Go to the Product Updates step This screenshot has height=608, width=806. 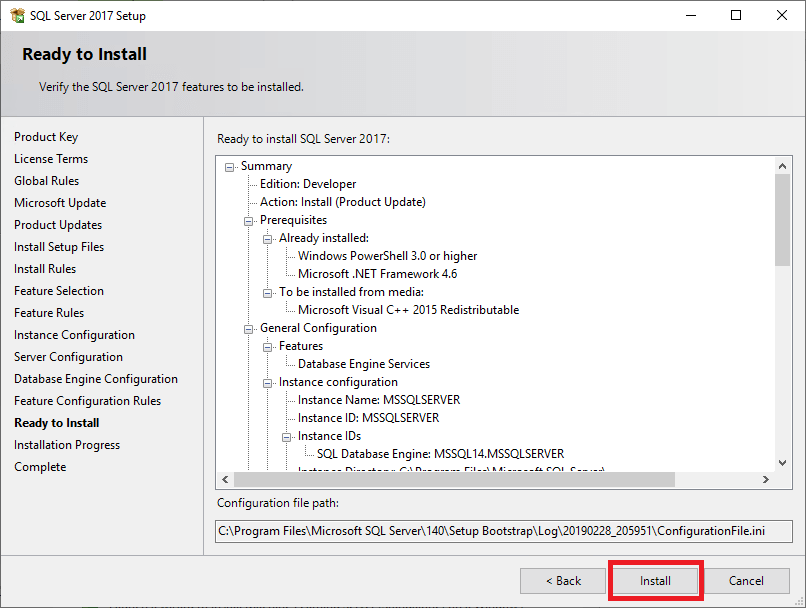click(58, 225)
